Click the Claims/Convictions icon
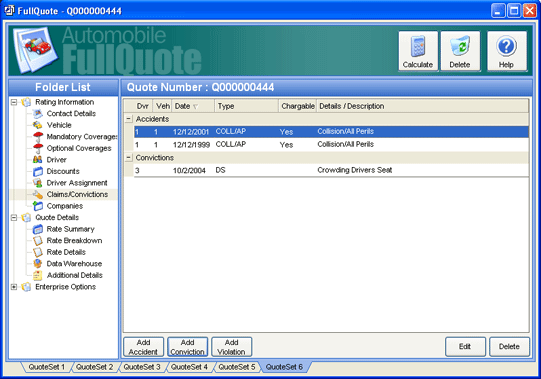This screenshot has height=379, width=541. (38, 194)
